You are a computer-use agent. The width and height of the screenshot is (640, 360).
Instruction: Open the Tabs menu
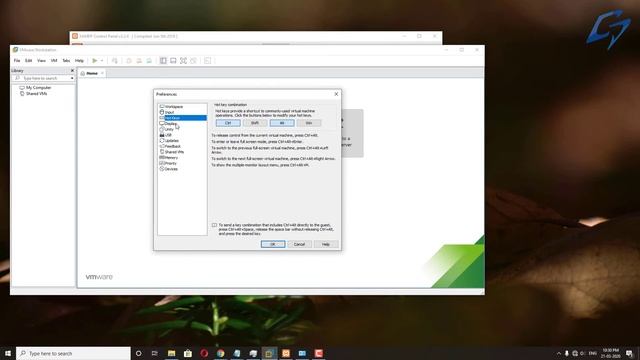click(x=66, y=60)
